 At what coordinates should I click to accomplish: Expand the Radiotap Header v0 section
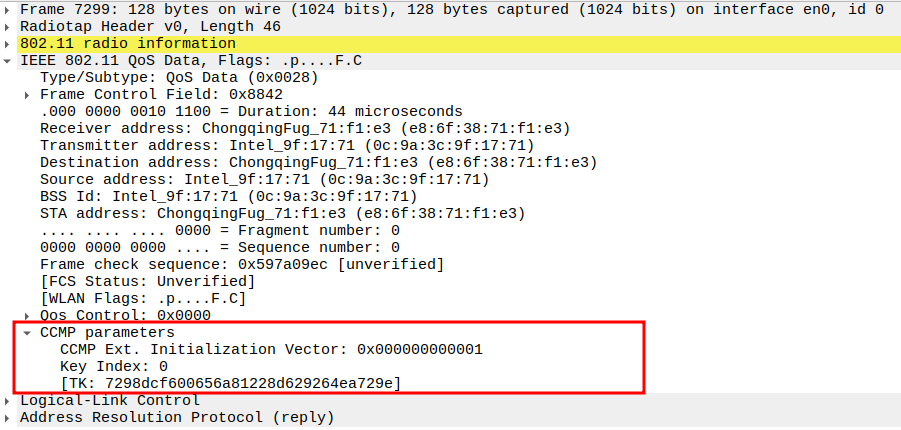9,26
